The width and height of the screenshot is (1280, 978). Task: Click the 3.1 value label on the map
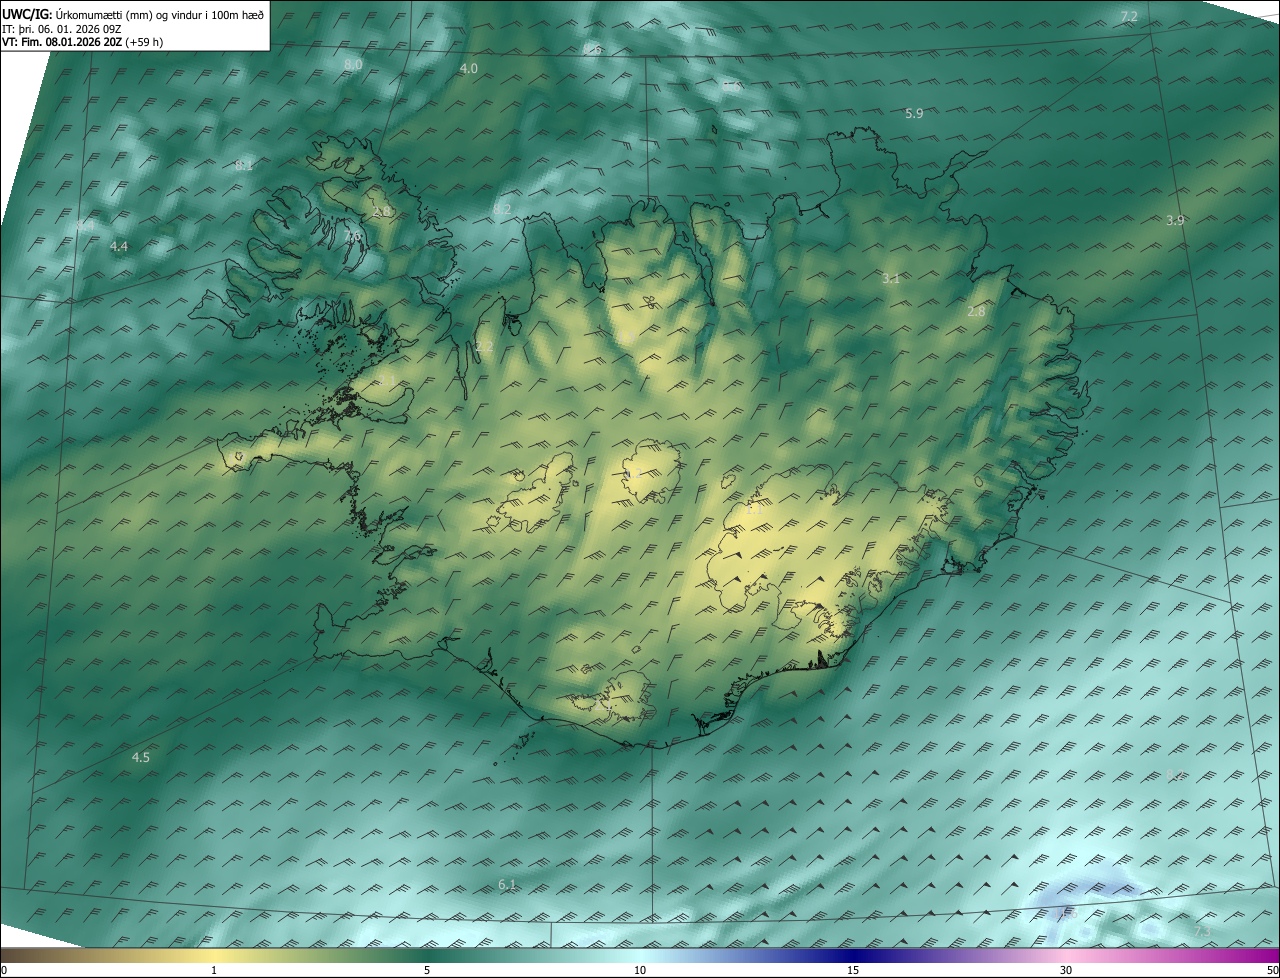coord(891,279)
